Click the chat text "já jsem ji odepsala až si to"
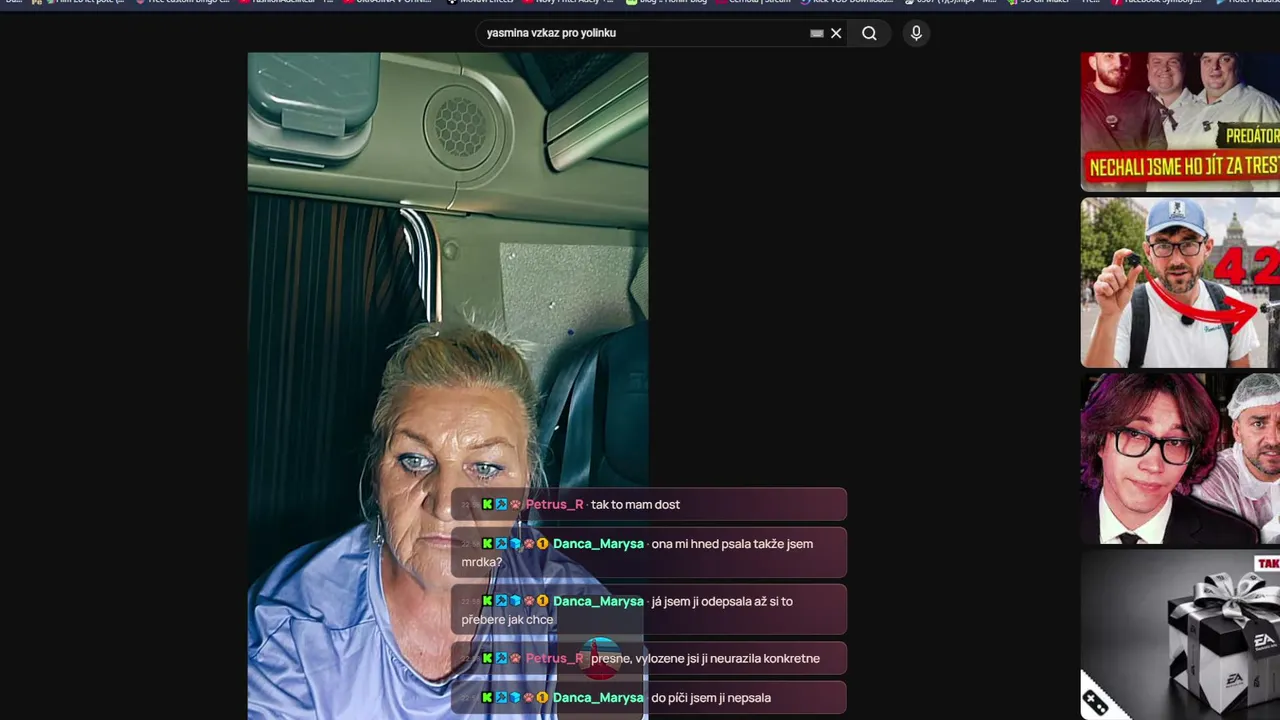The width and height of the screenshot is (1280, 720). pos(722,601)
